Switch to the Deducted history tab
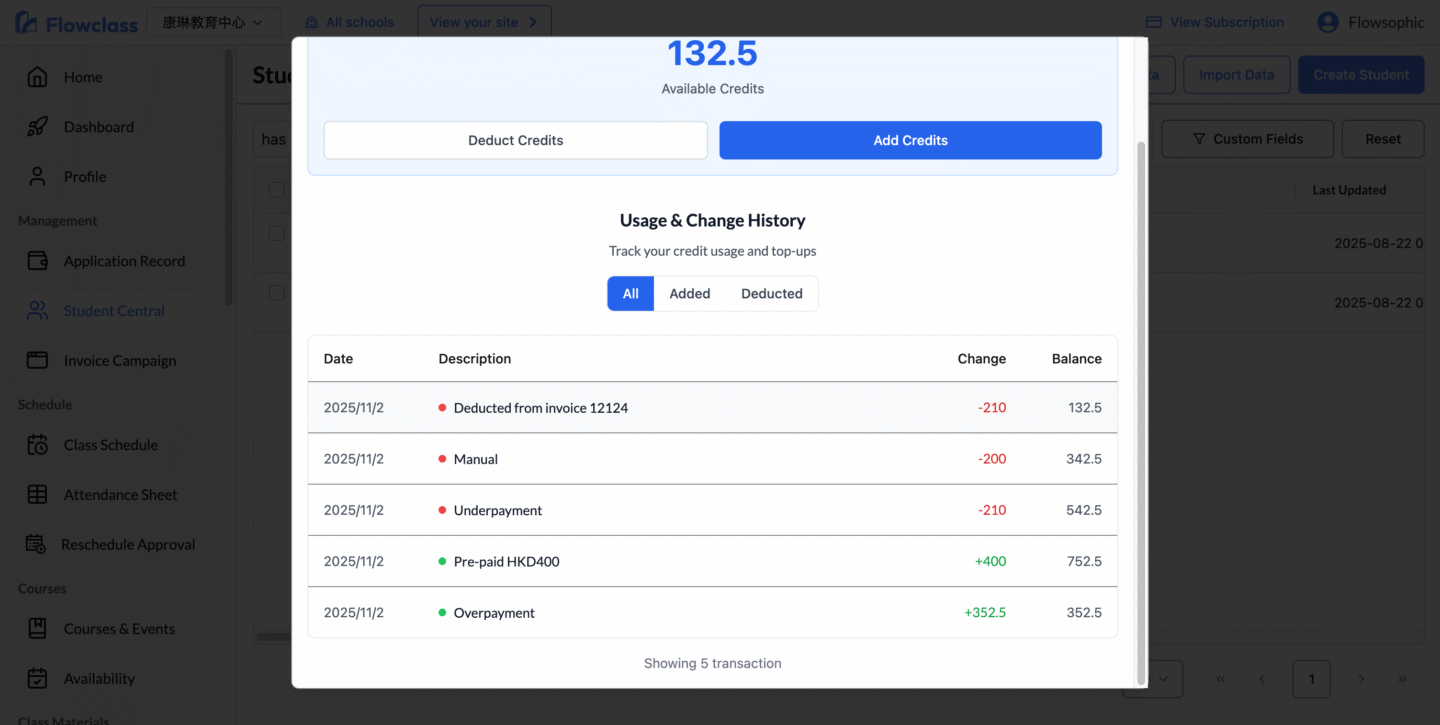Viewport: 1440px width, 725px height. pos(771,294)
